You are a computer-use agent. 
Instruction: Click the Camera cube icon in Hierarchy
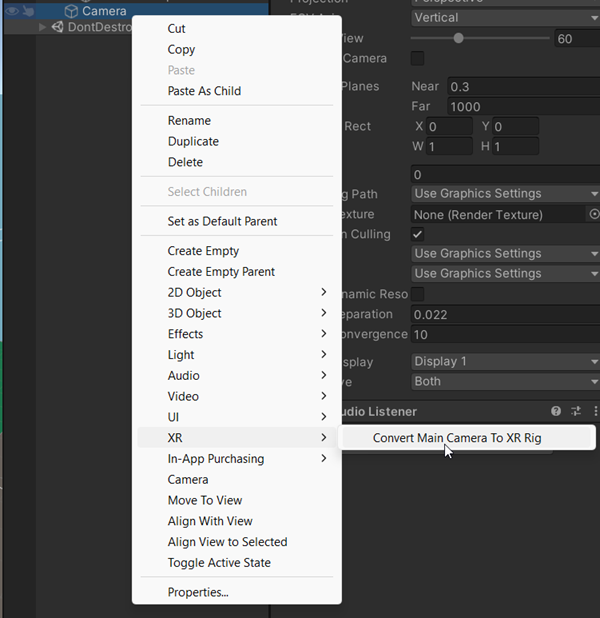(x=71, y=11)
